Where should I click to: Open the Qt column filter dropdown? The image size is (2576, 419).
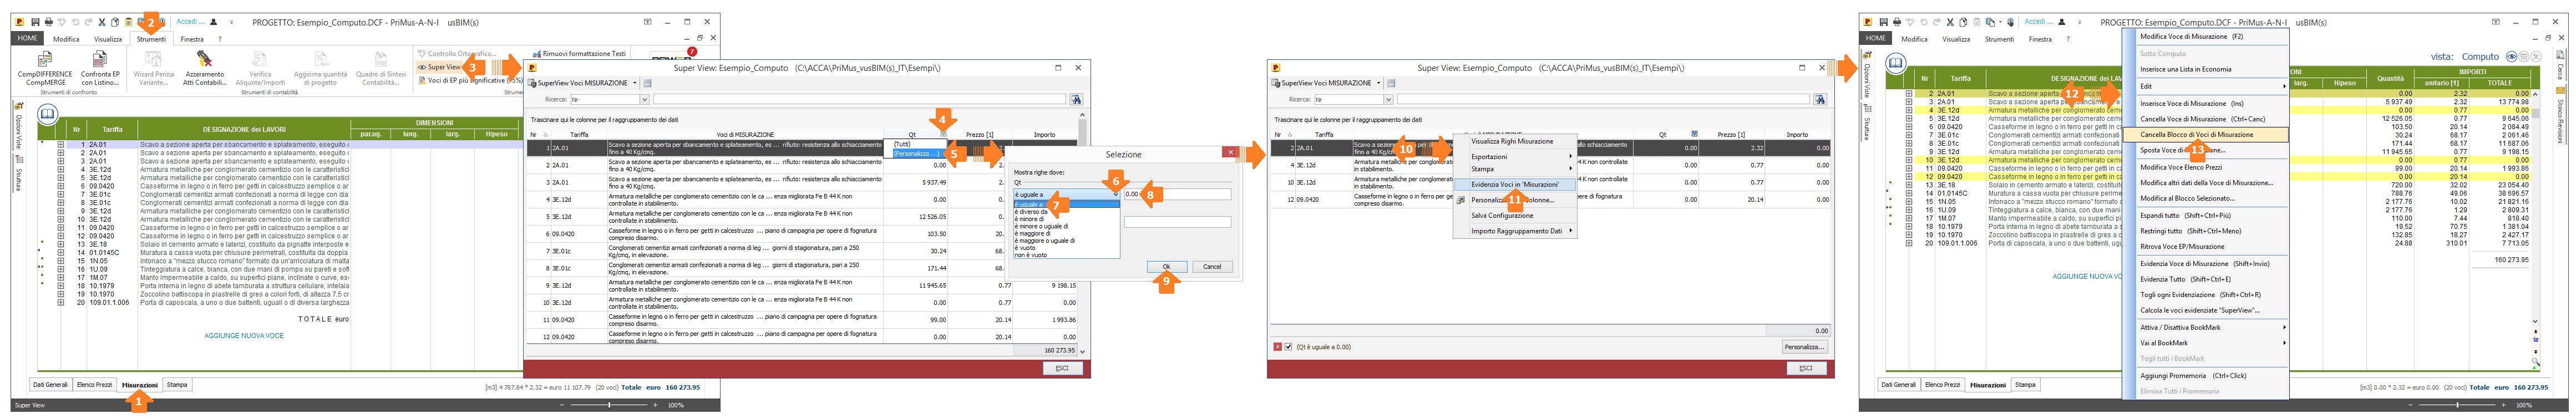[942, 134]
